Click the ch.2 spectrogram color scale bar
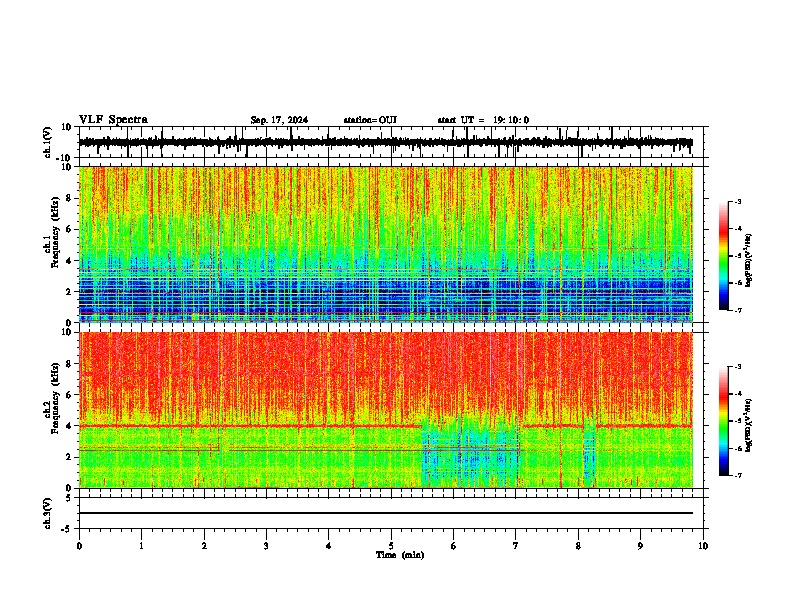Image resolution: width=792 pixels, height=612 pixels. (723, 421)
